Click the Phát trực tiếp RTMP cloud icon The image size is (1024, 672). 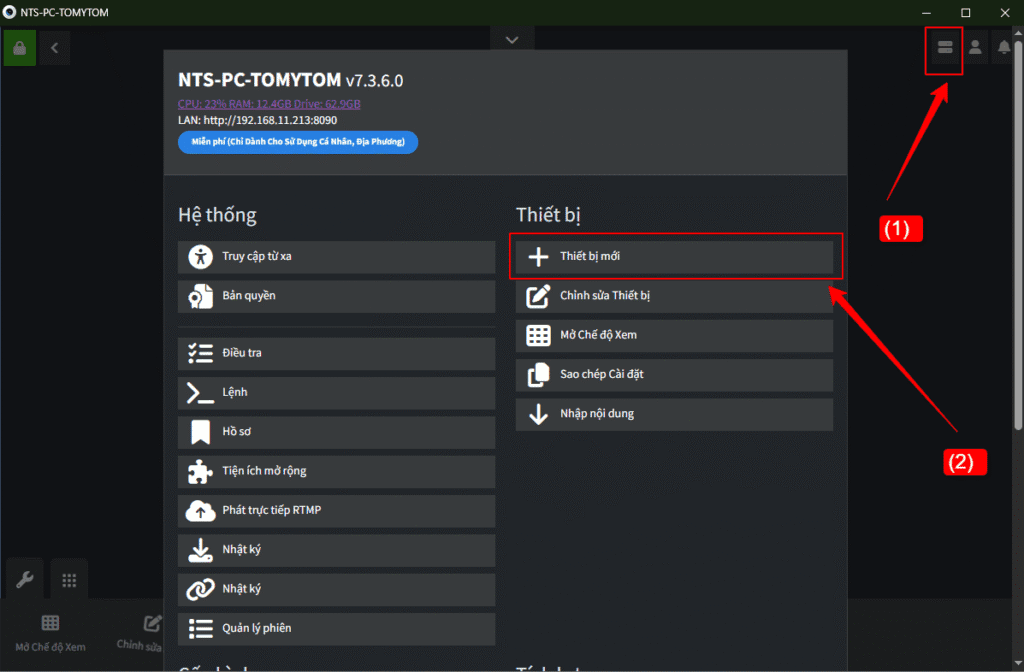[198, 511]
